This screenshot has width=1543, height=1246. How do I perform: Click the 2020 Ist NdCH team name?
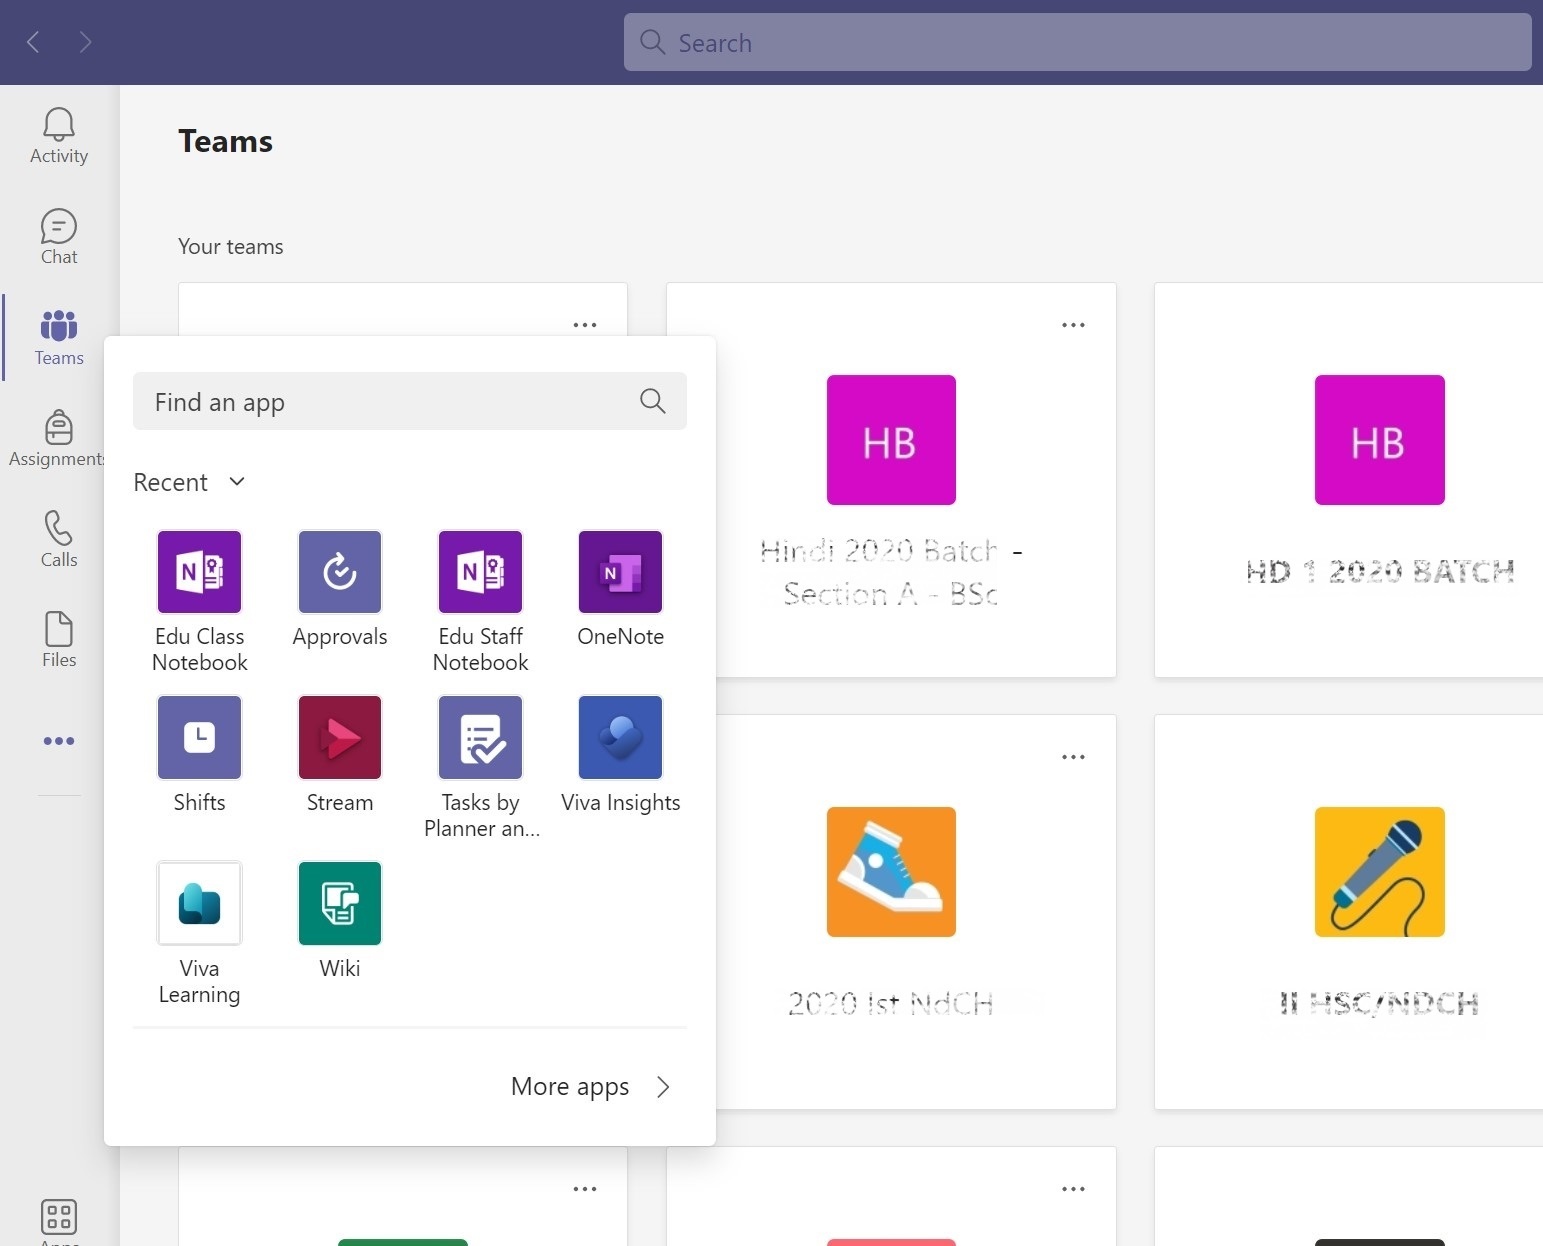point(891,1003)
